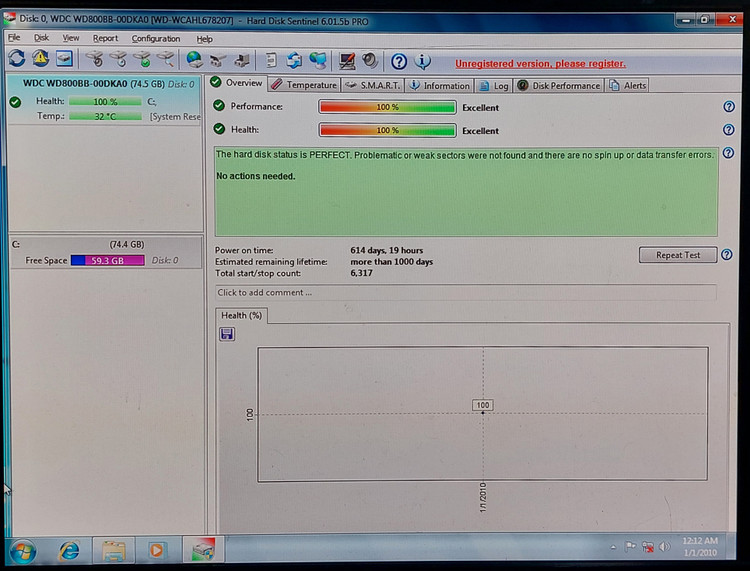Click the globe with monitor toolbar icon
The image size is (750, 571).
coord(318,60)
